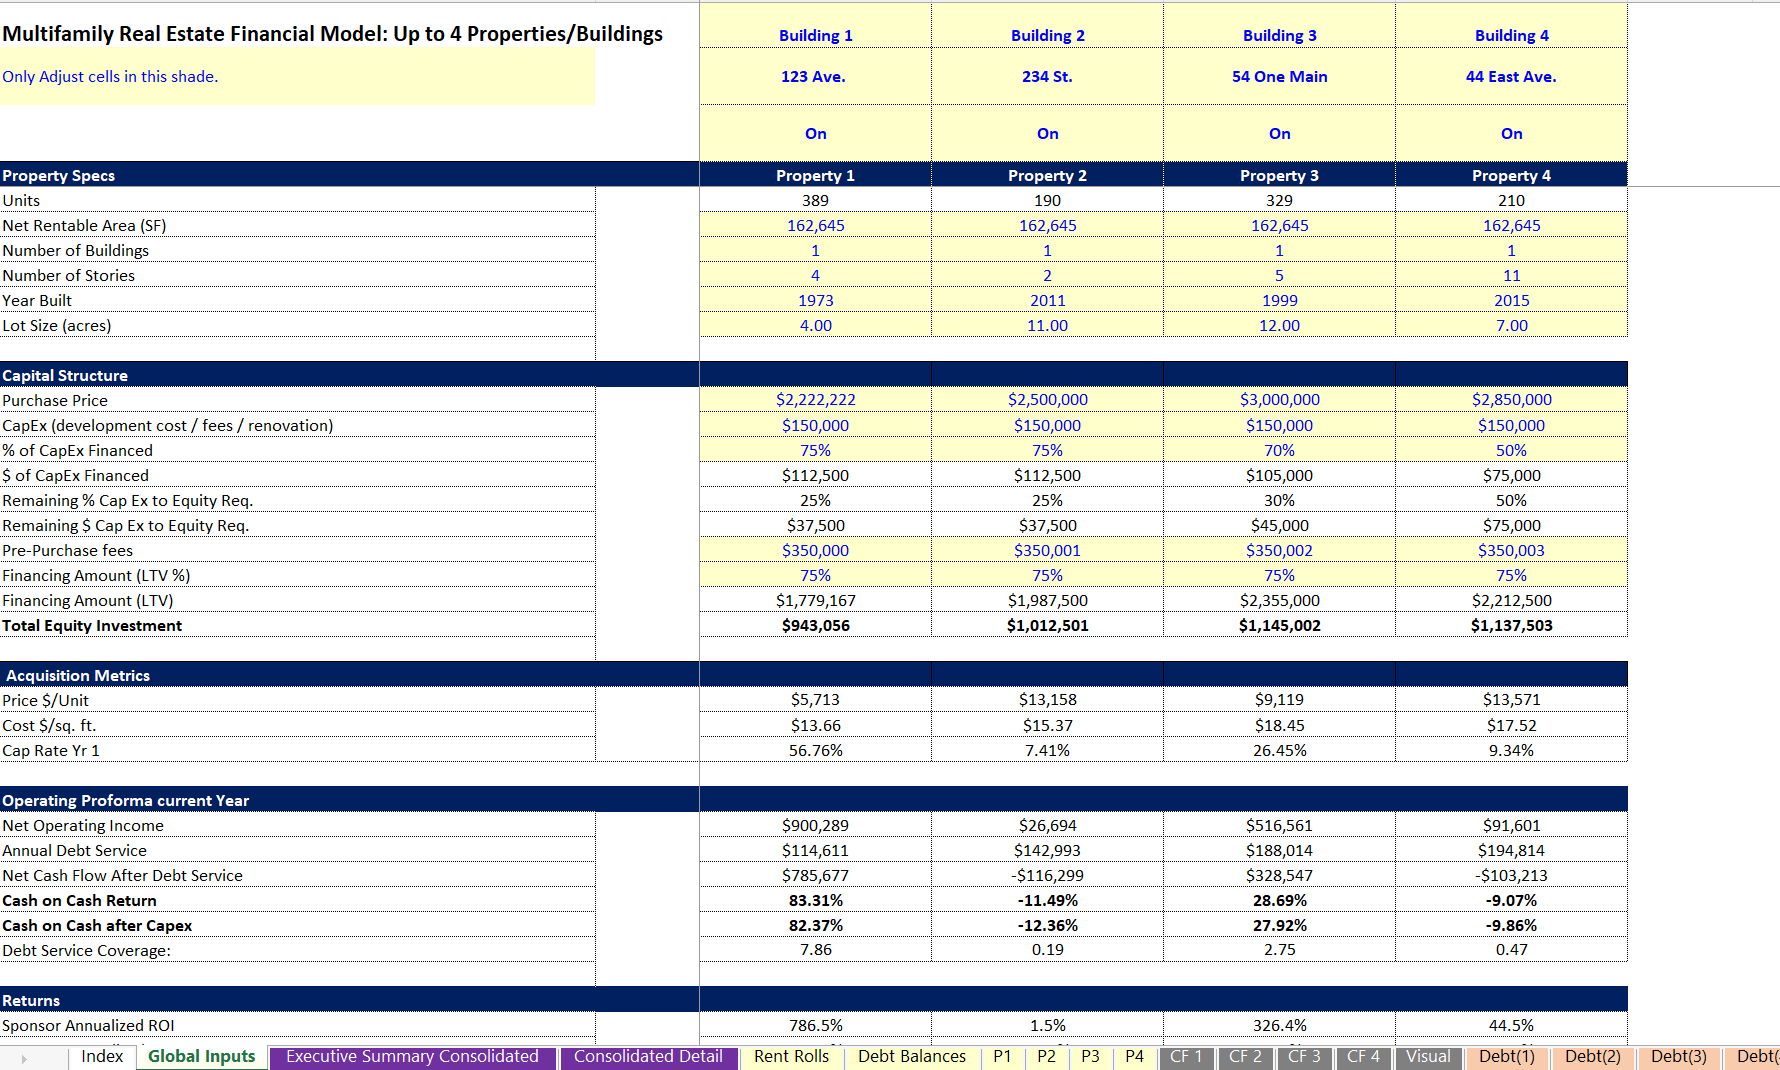This screenshot has height=1070, width=1780.
Task: Go to the Rent Rolls tab
Action: coord(791,1057)
